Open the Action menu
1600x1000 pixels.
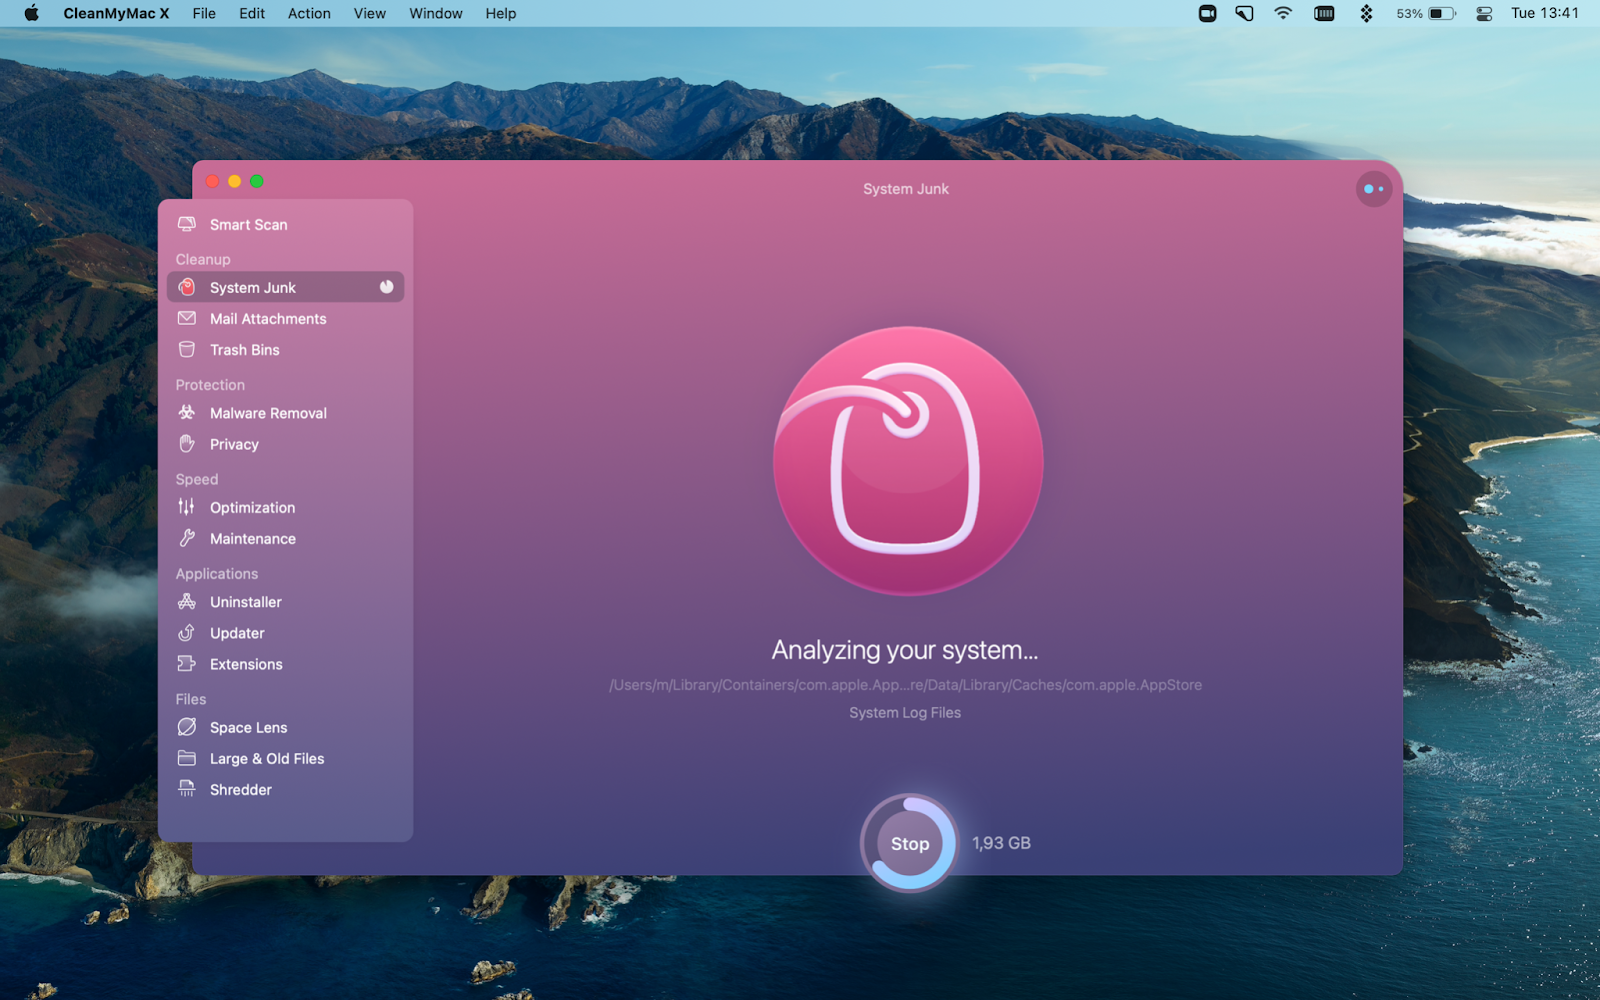point(309,13)
